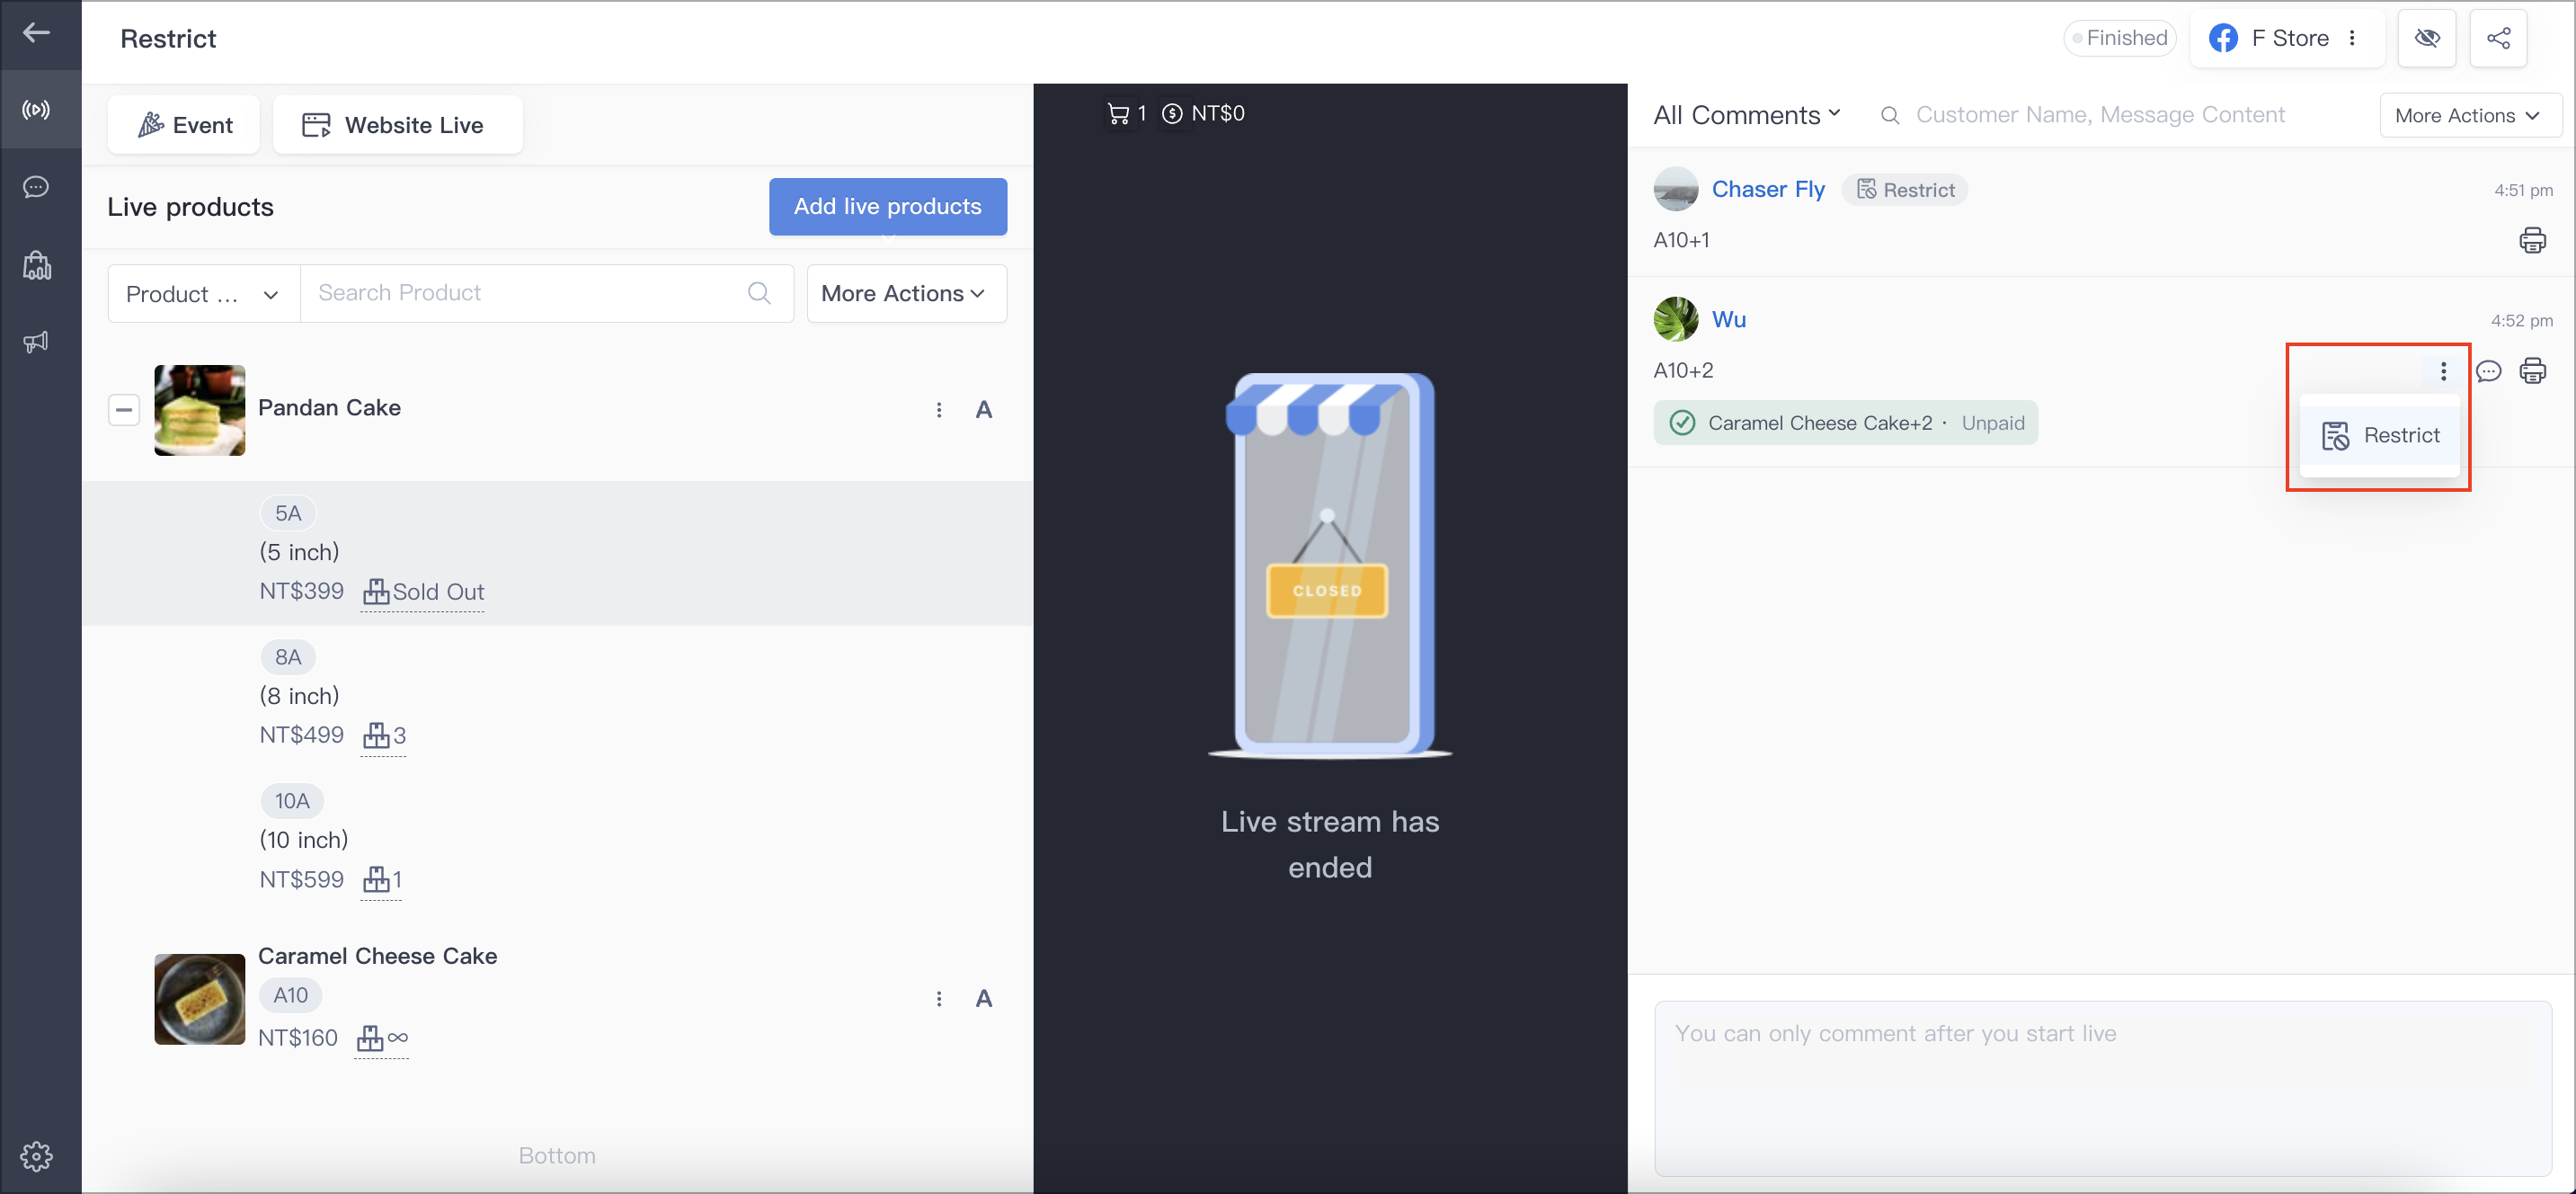Open Chaser Fly's customer profile link

1767,190
